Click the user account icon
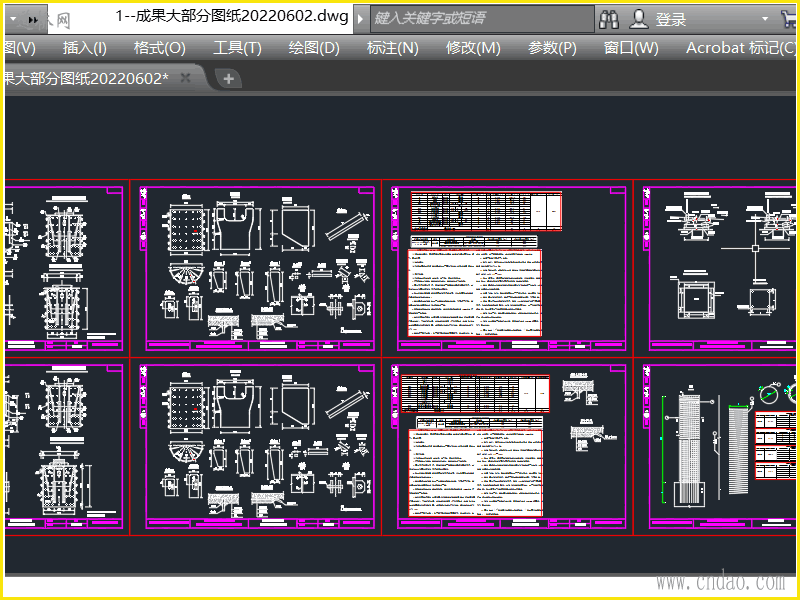Screen dimensions: 800x600 click(638, 19)
